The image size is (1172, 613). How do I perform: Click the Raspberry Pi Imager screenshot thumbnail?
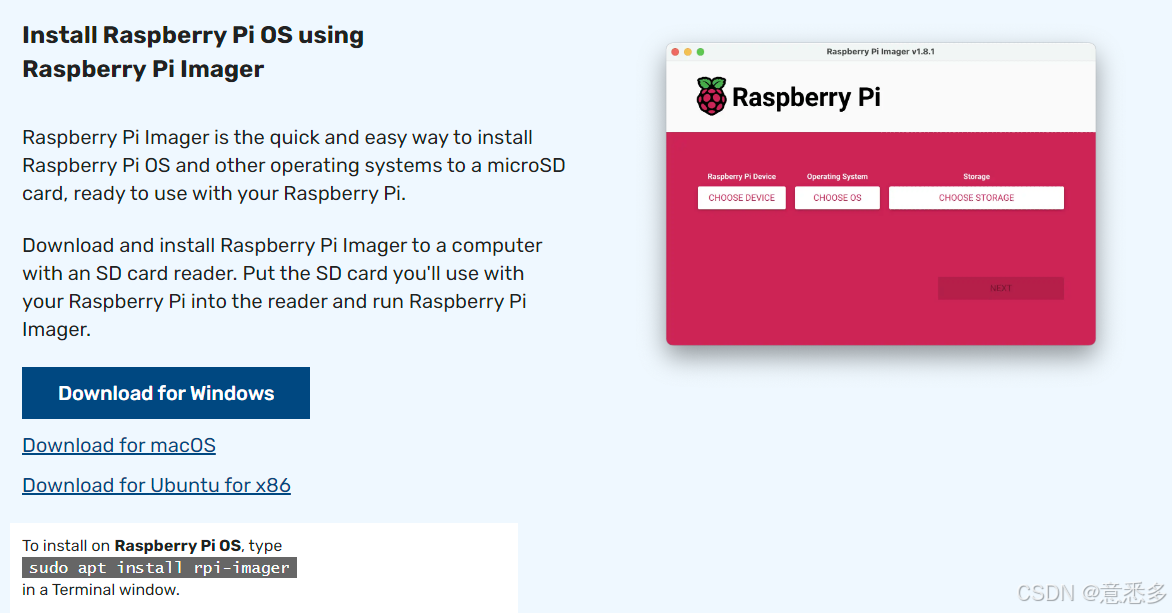point(880,194)
